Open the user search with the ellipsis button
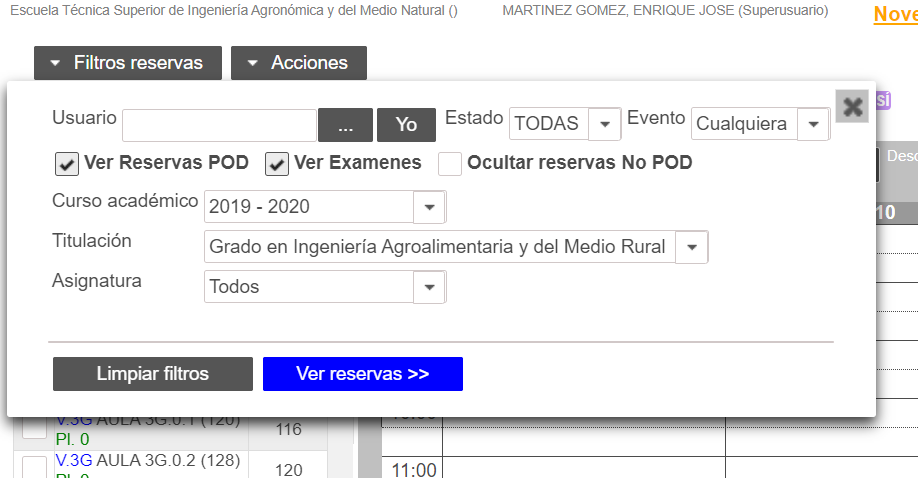This screenshot has width=918, height=478. (x=345, y=125)
